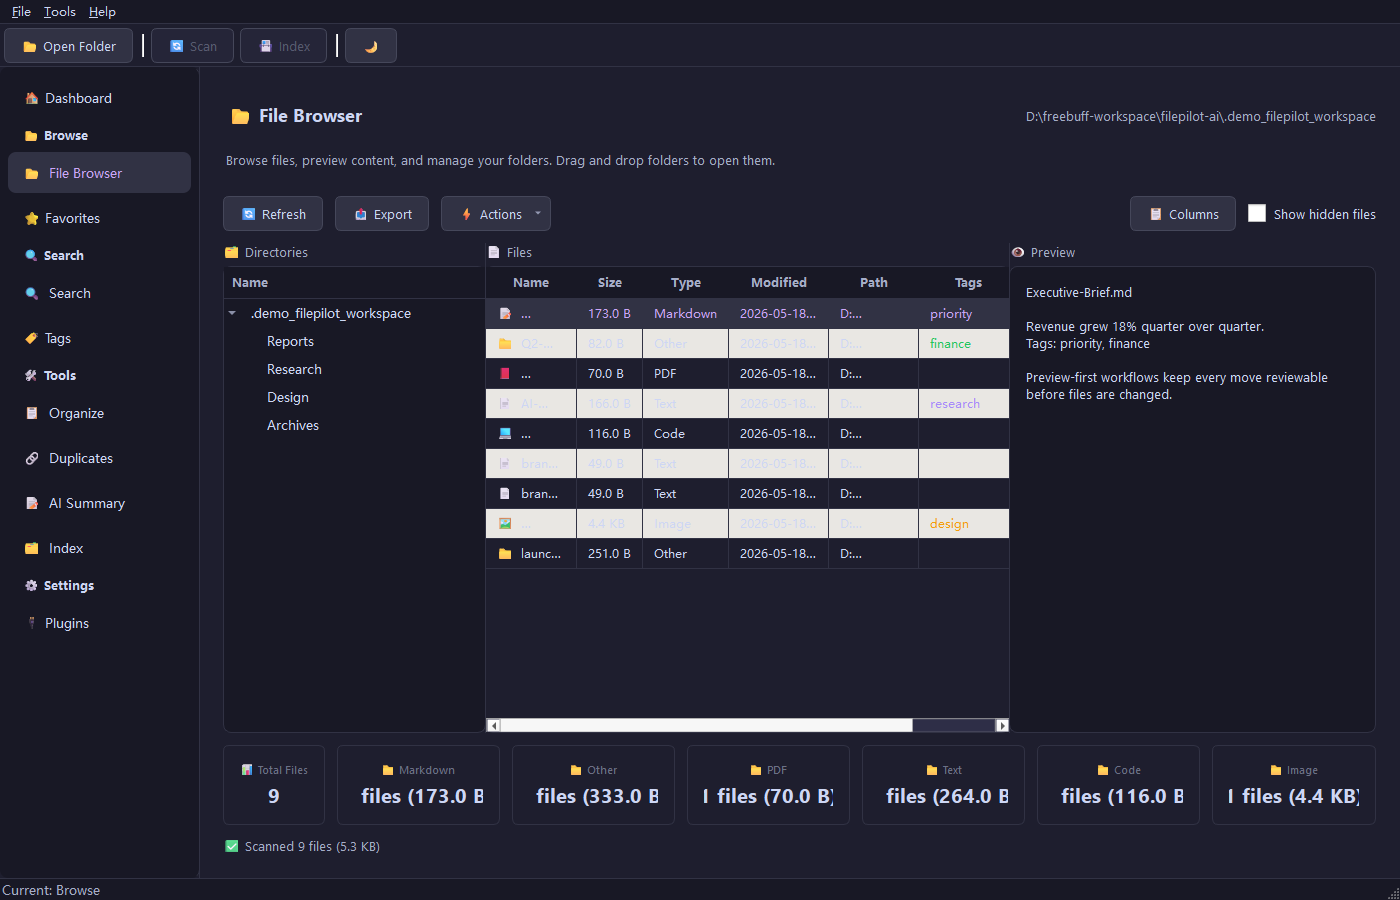Click the Total Files stat card
The height and width of the screenshot is (900, 1400).
click(274, 785)
